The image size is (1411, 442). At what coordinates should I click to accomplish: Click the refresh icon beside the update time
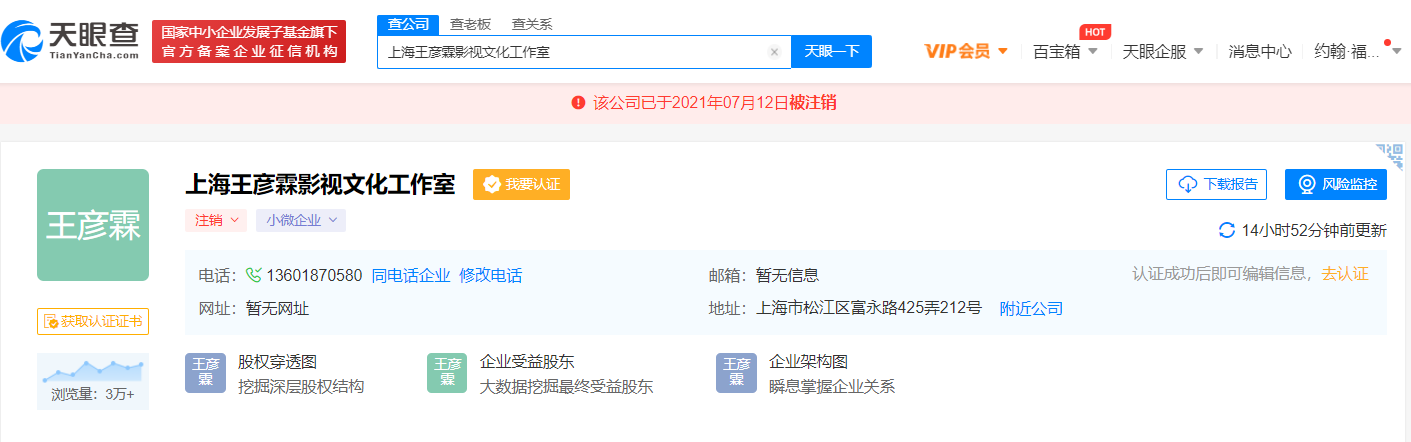pos(1227,230)
